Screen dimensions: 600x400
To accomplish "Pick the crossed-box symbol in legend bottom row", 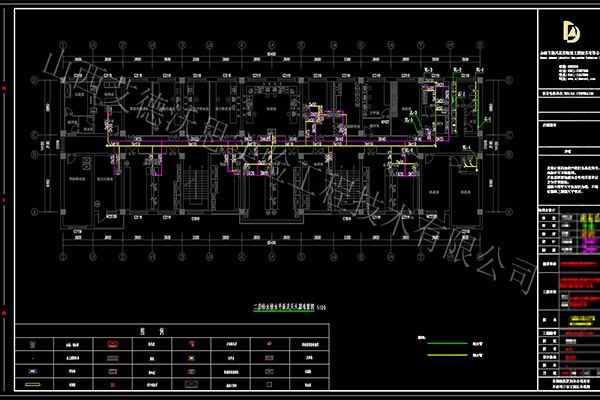I will click(x=189, y=382).
